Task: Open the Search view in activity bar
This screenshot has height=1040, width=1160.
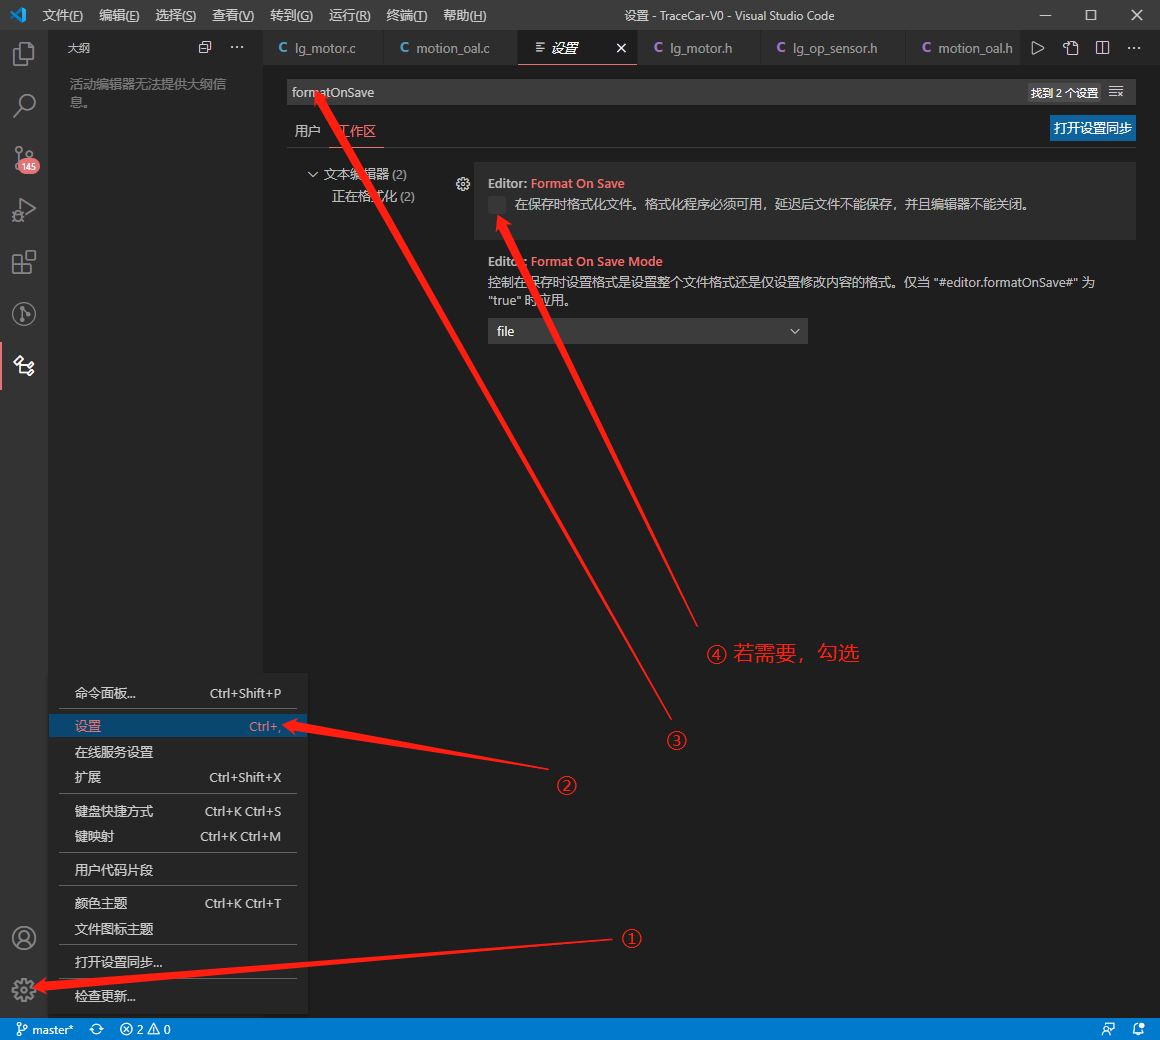Action: (x=24, y=106)
